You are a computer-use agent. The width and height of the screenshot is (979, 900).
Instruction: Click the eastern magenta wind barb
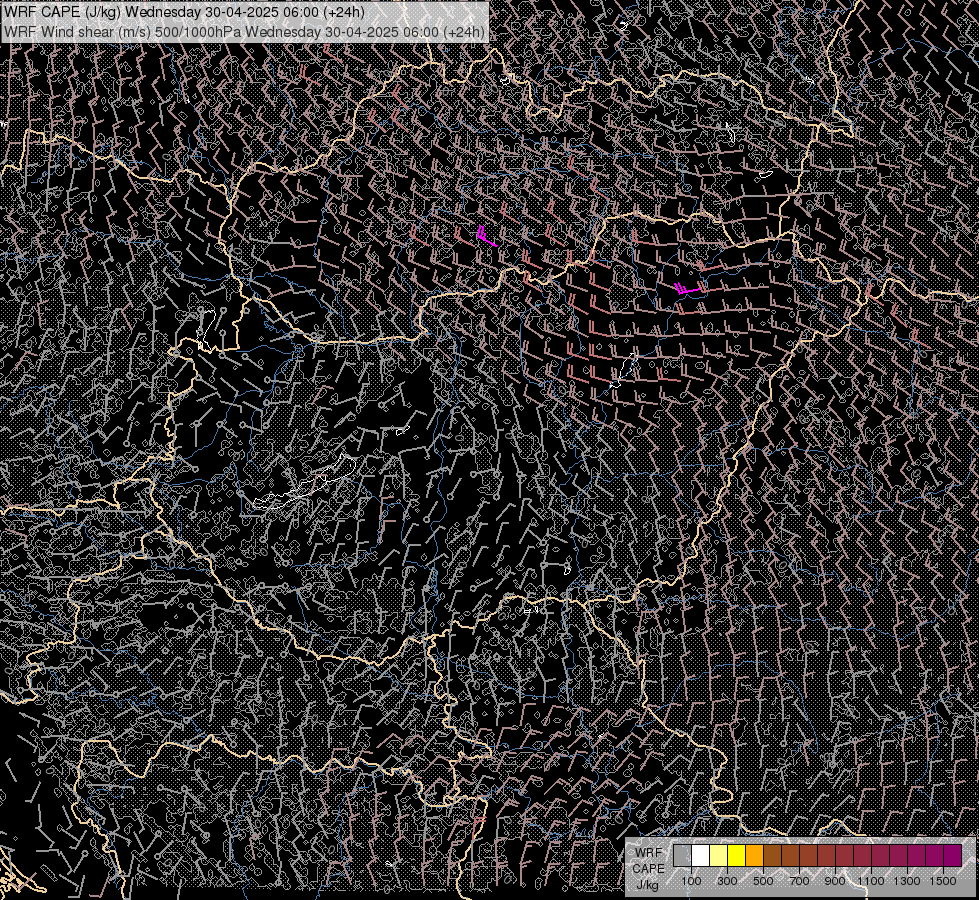click(689, 288)
